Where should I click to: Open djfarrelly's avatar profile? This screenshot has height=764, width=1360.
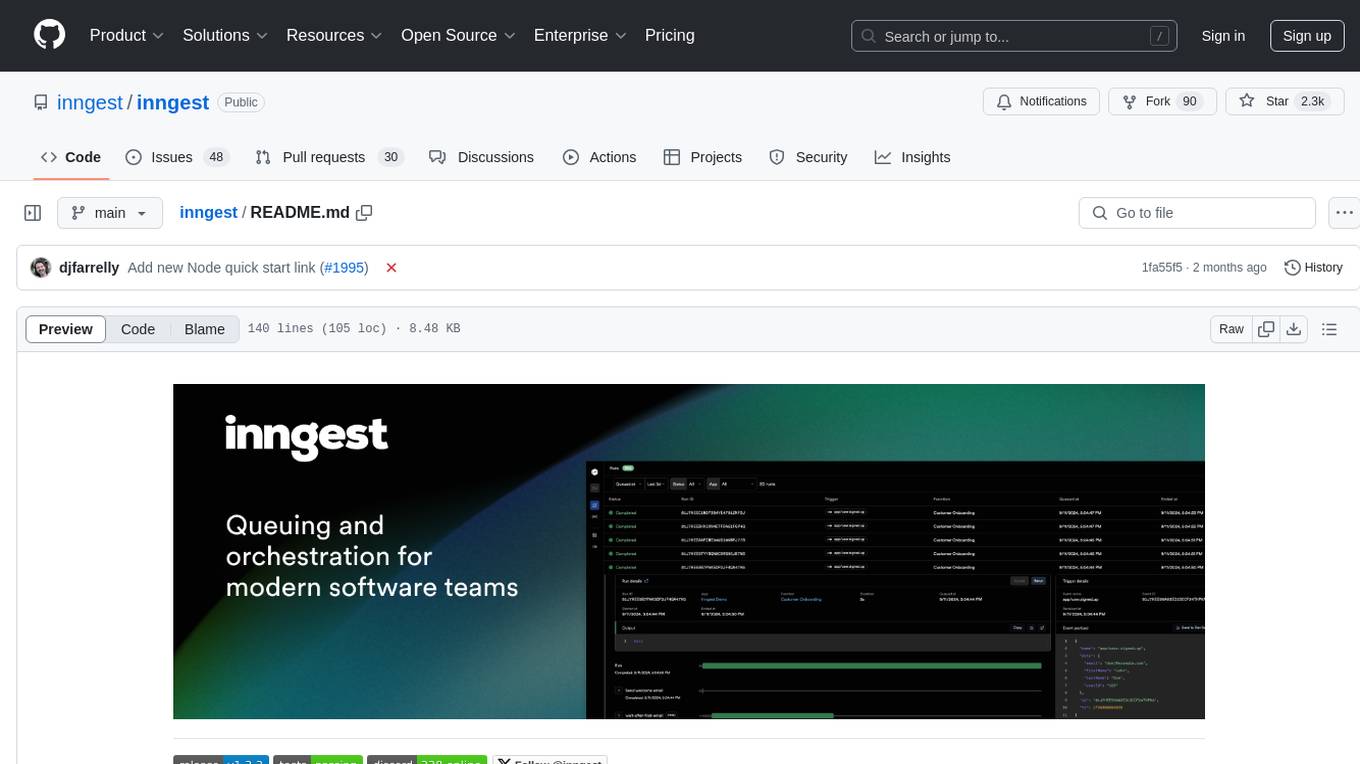41,268
